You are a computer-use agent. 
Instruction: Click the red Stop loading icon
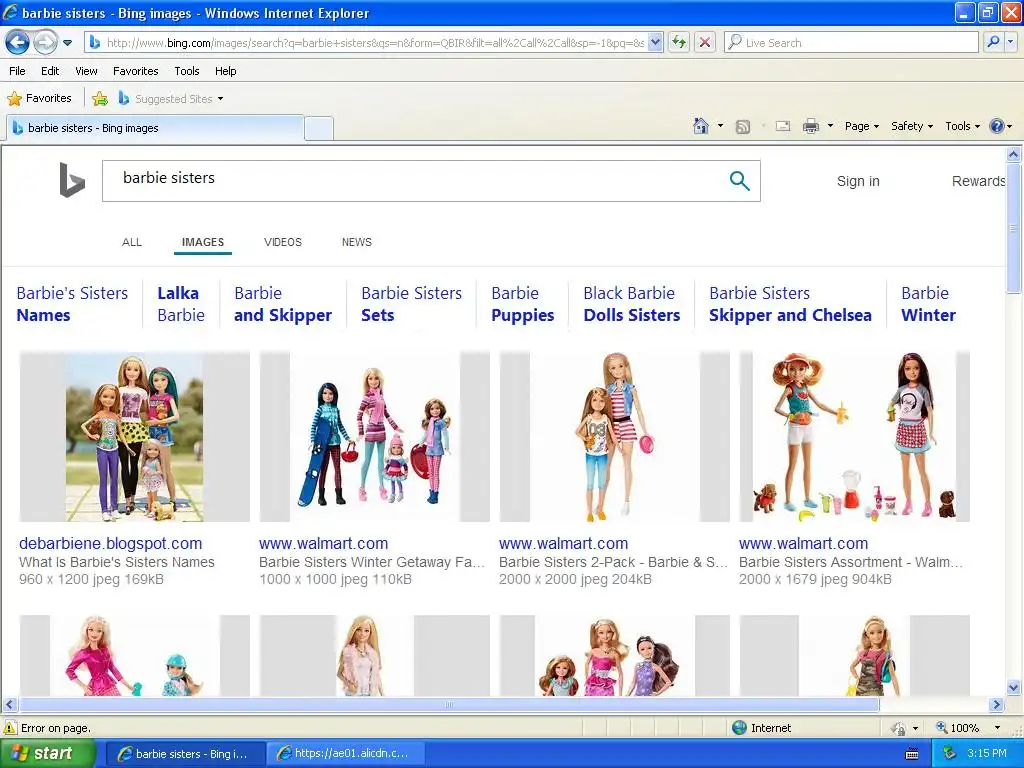pos(705,42)
